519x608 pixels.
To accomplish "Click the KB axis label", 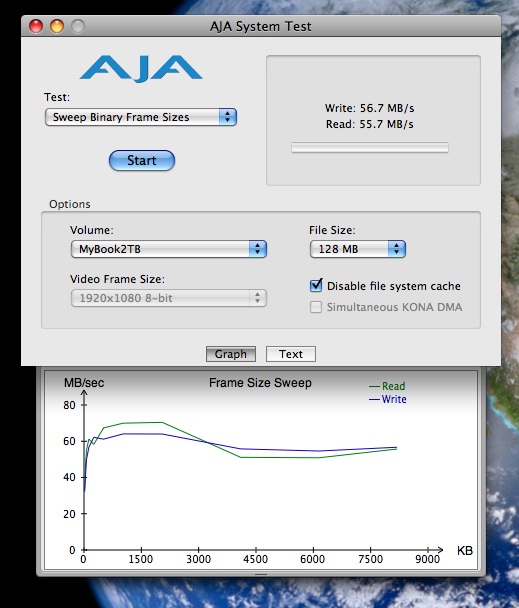I will pos(465,551).
